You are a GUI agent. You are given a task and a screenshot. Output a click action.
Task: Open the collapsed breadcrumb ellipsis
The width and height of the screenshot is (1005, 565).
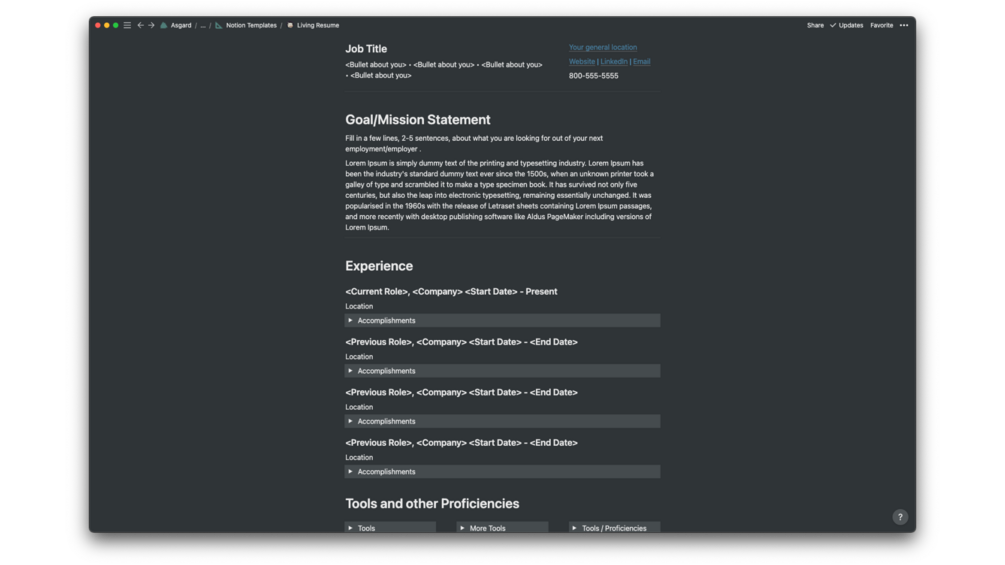pyautogui.click(x=203, y=25)
